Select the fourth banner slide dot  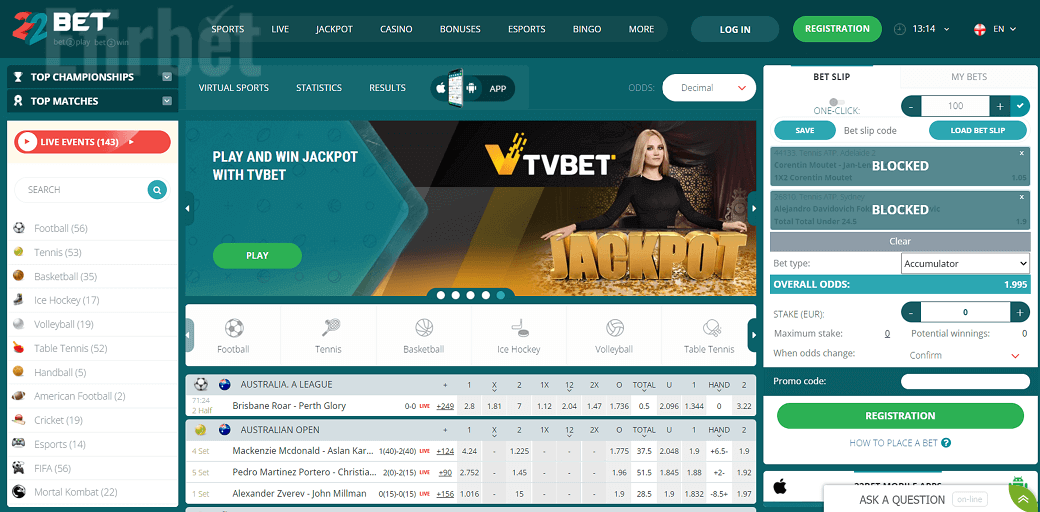coord(486,295)
